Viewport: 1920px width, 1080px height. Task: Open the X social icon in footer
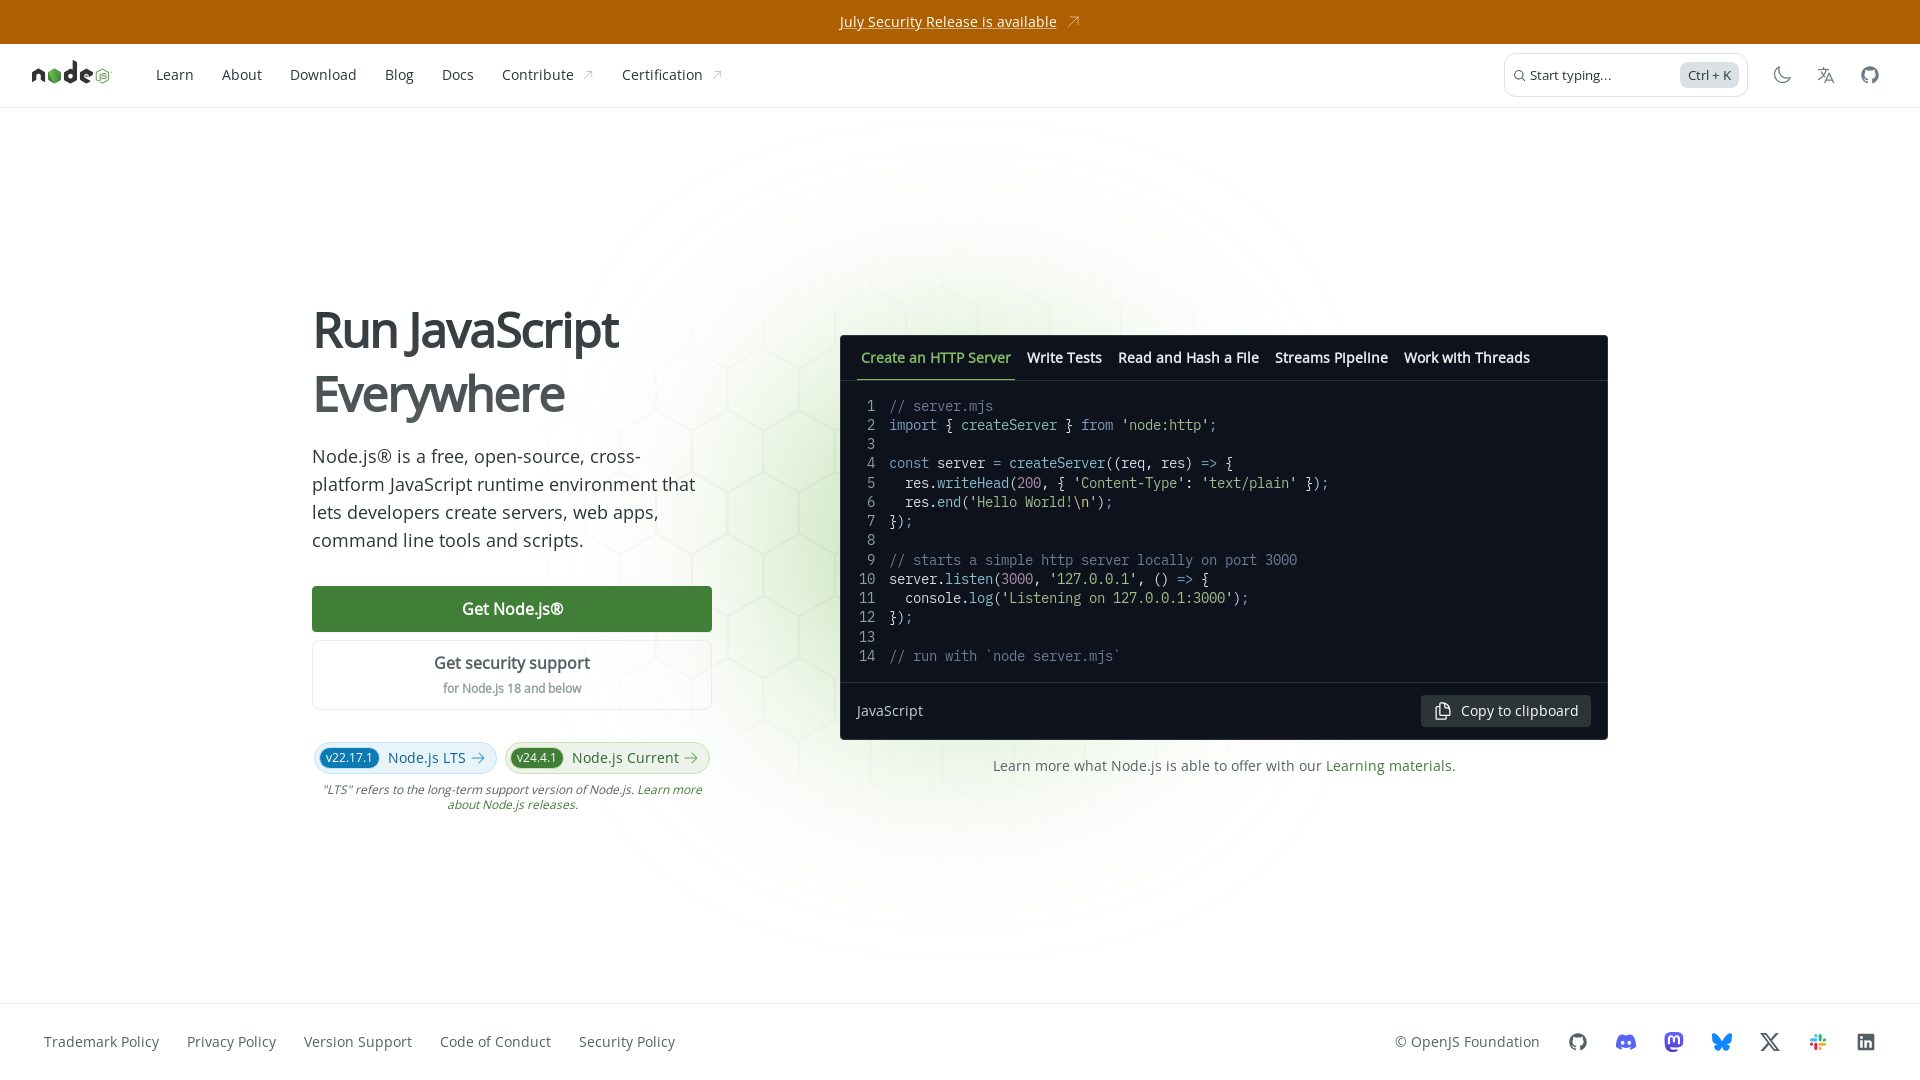coord(1770,1042)
